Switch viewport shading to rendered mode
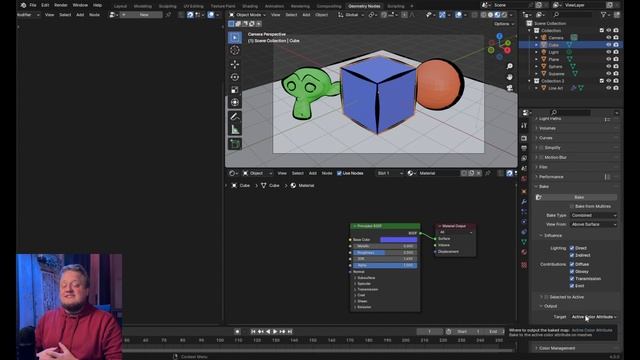 point(504,15)
